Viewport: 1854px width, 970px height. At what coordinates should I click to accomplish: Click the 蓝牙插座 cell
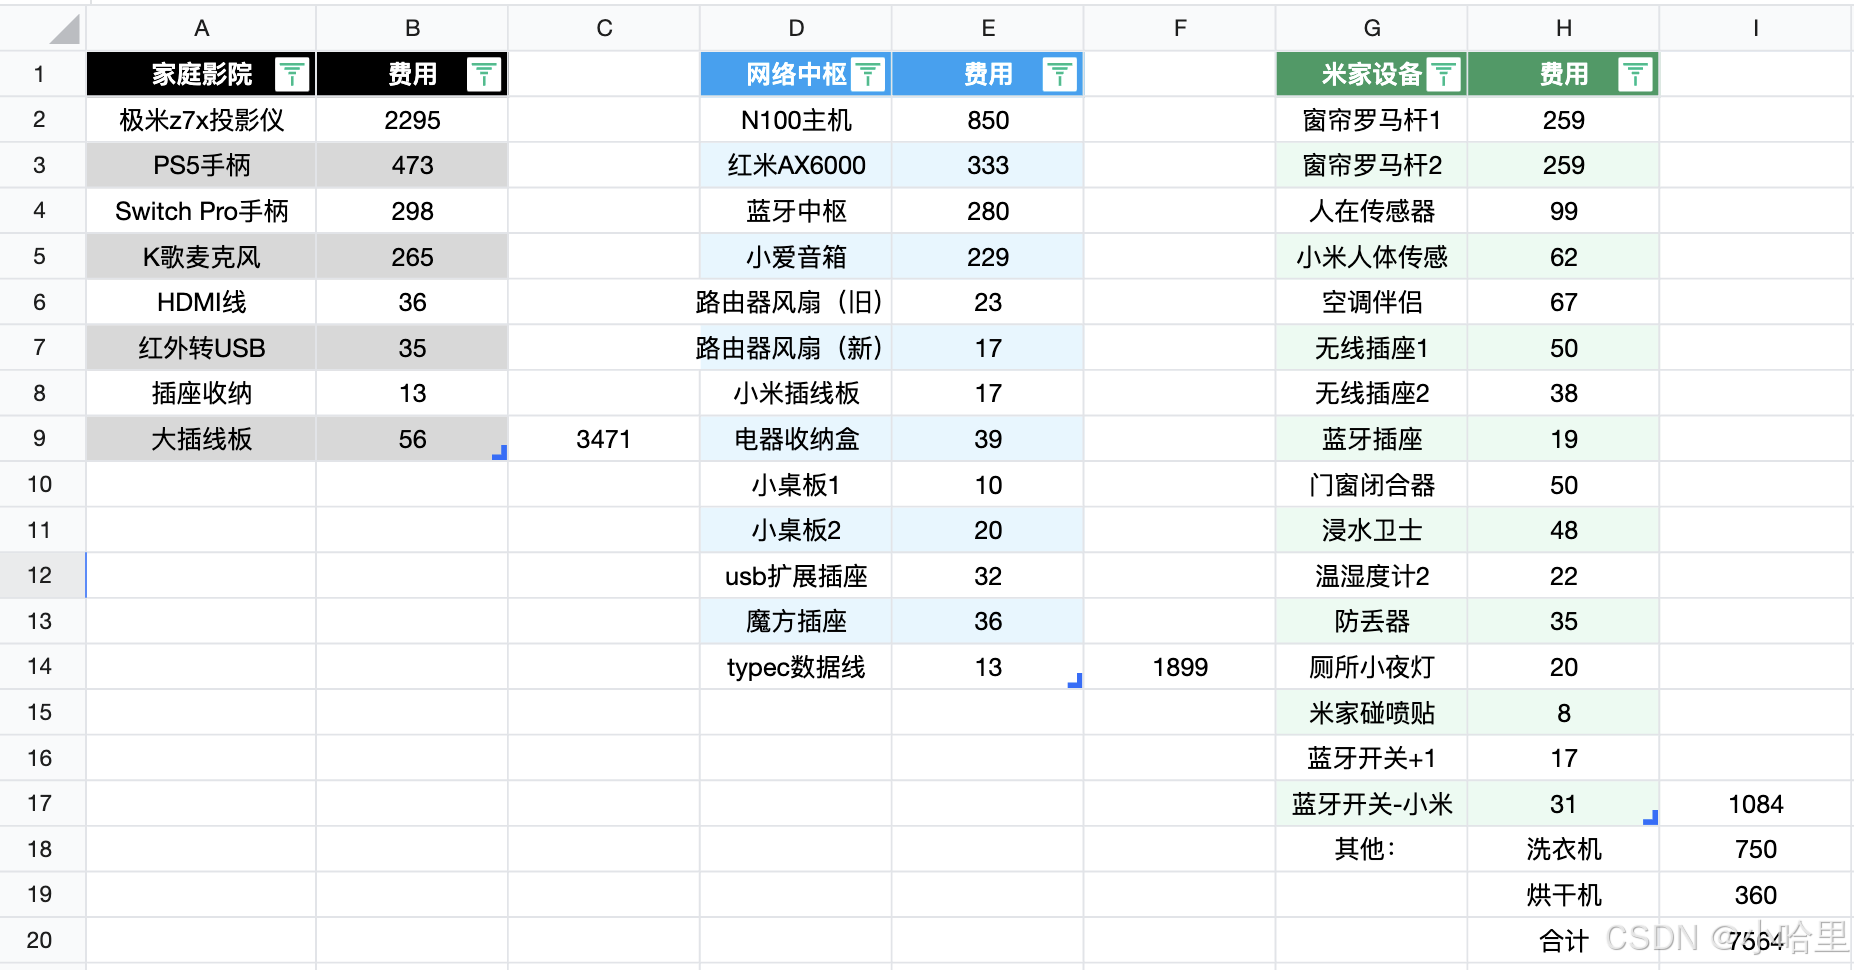click(1372, 439)
